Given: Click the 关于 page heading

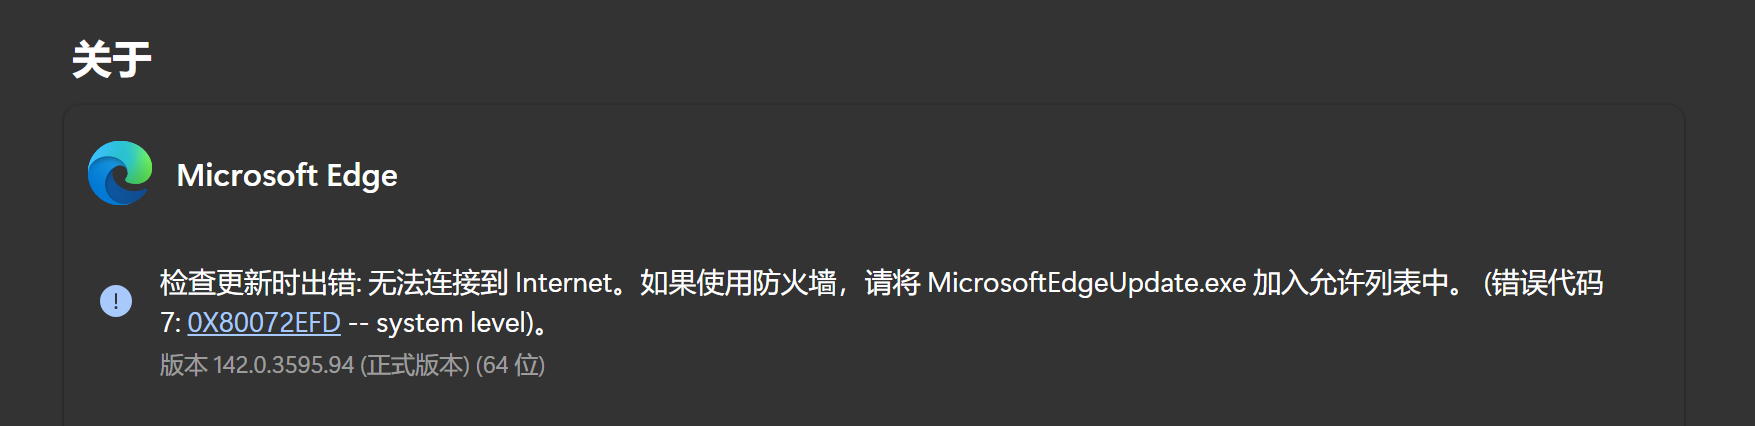Looking at the screenshot, I should 112,60.
